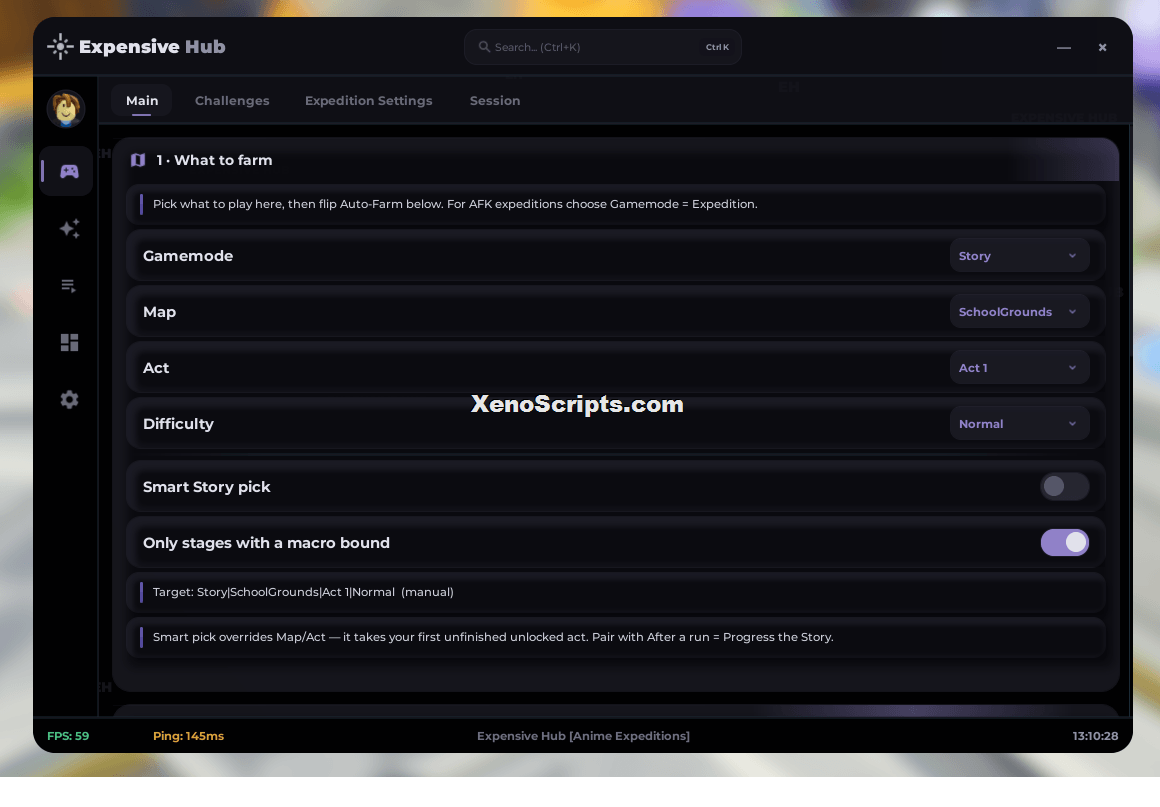1160x807 pixels.
Task: Enable the Smart Story pick toggle
Action: pos(1065,487)
